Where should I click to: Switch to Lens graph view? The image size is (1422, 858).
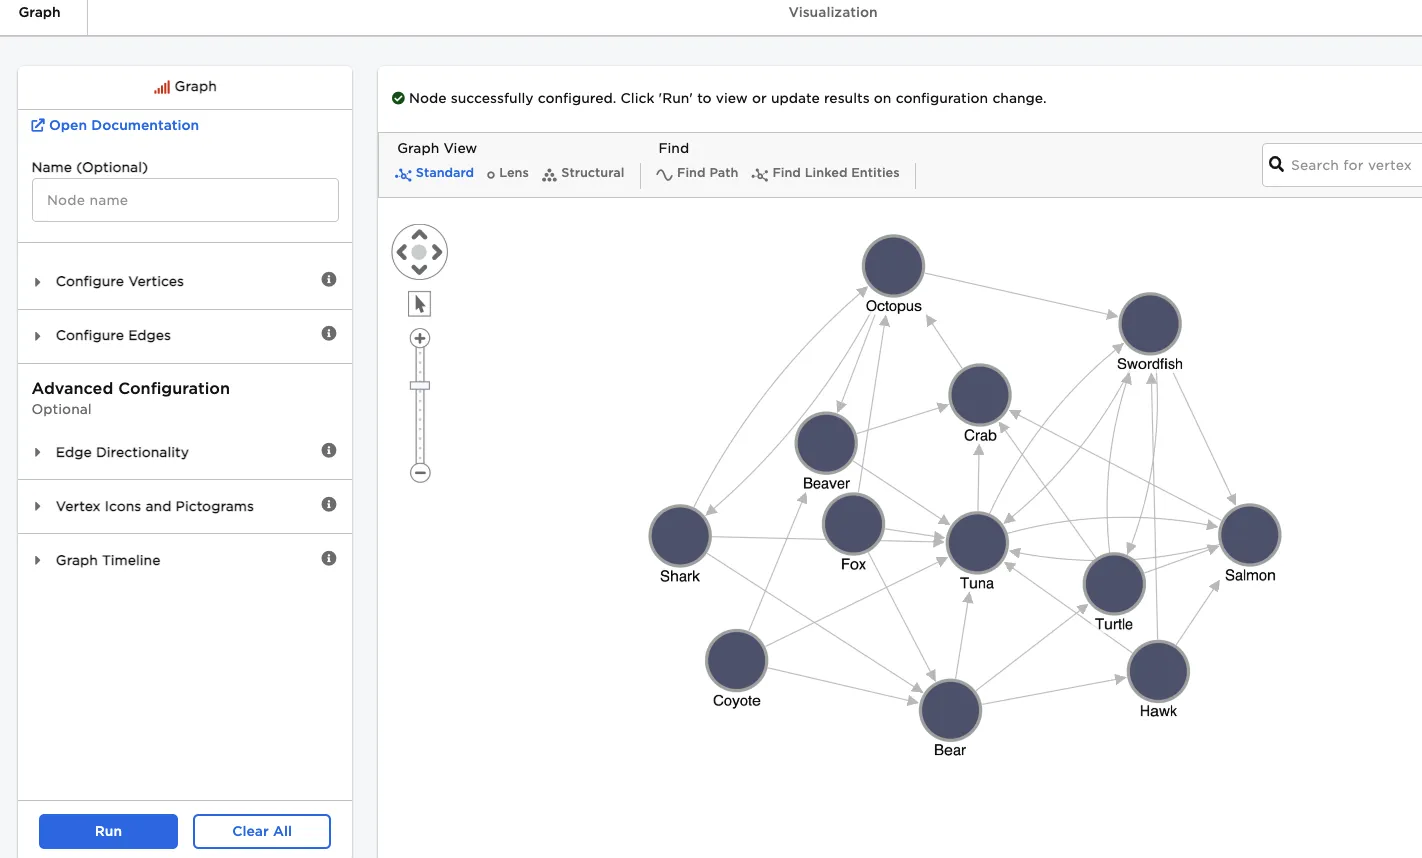507,173
